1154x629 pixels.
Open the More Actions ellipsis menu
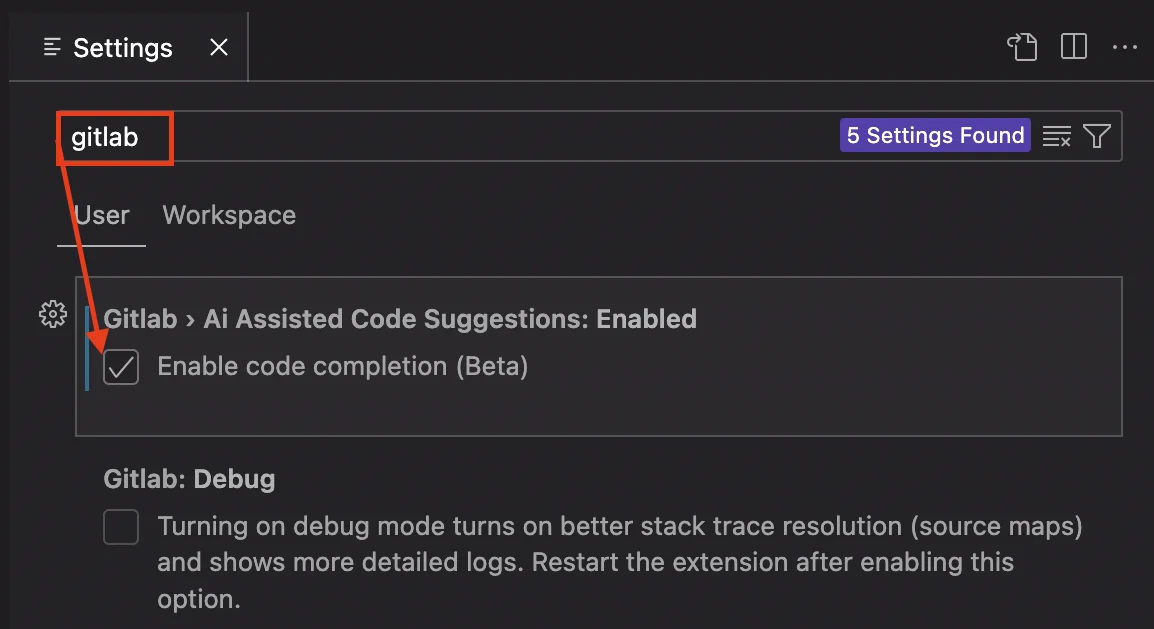(x=1125, y=47)
